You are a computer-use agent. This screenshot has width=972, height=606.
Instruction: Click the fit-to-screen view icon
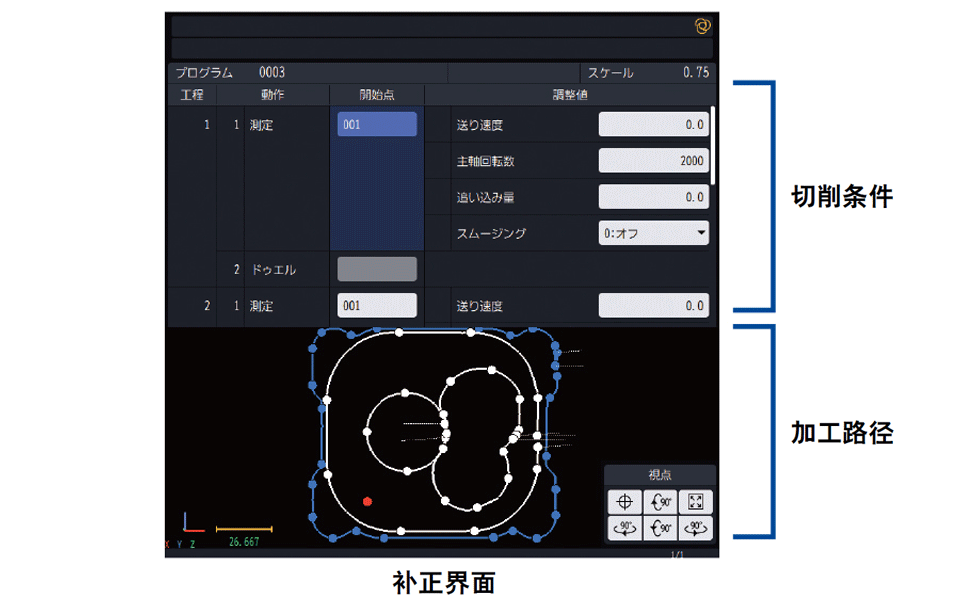click(696, 502)
